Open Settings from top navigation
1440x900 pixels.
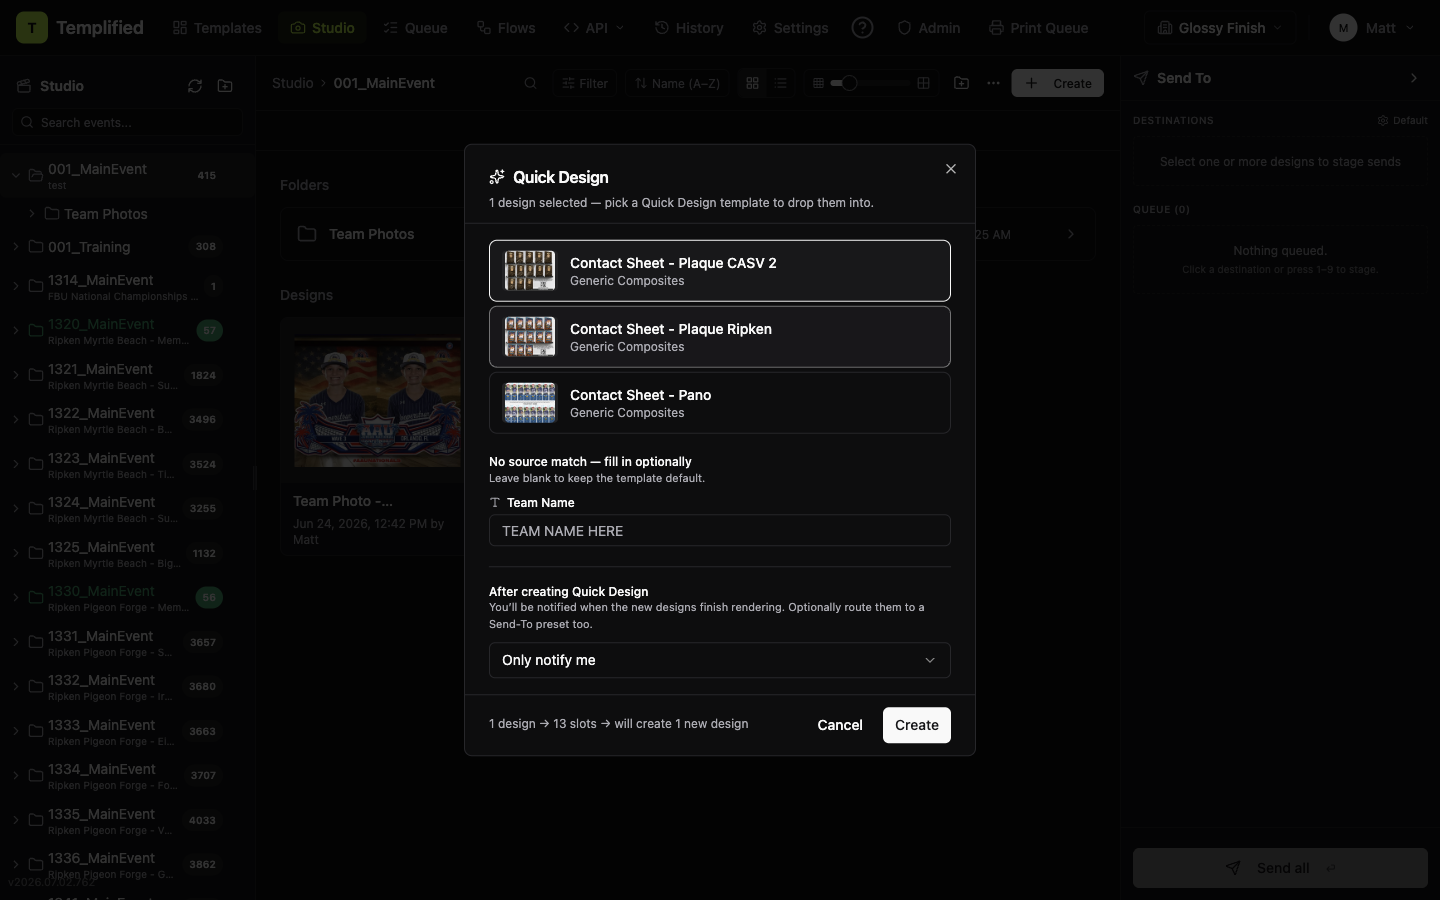click(790, 28)
